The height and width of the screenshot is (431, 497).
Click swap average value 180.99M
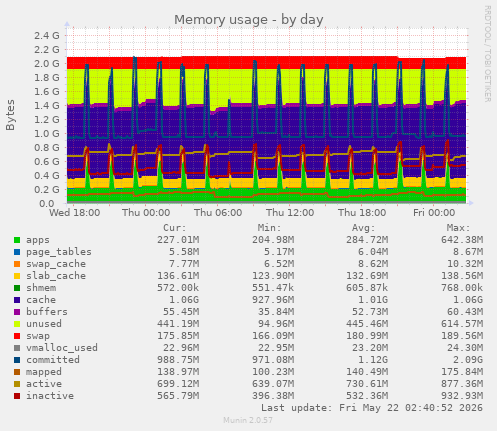click(367, 336)
